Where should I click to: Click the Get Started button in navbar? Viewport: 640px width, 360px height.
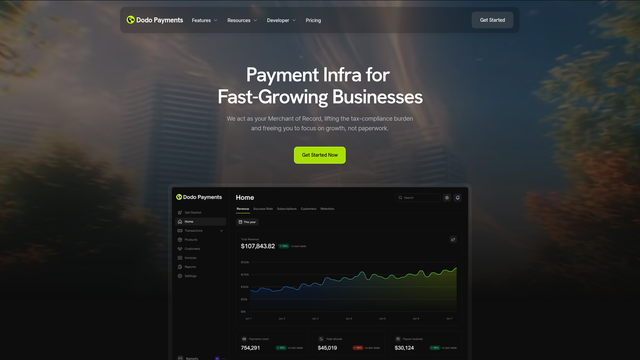pos(492,20)
